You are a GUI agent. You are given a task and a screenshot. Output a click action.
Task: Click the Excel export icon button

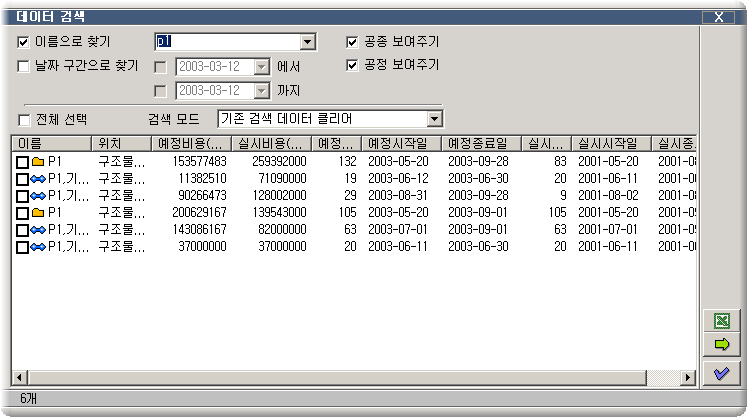[x=721, y=321]
